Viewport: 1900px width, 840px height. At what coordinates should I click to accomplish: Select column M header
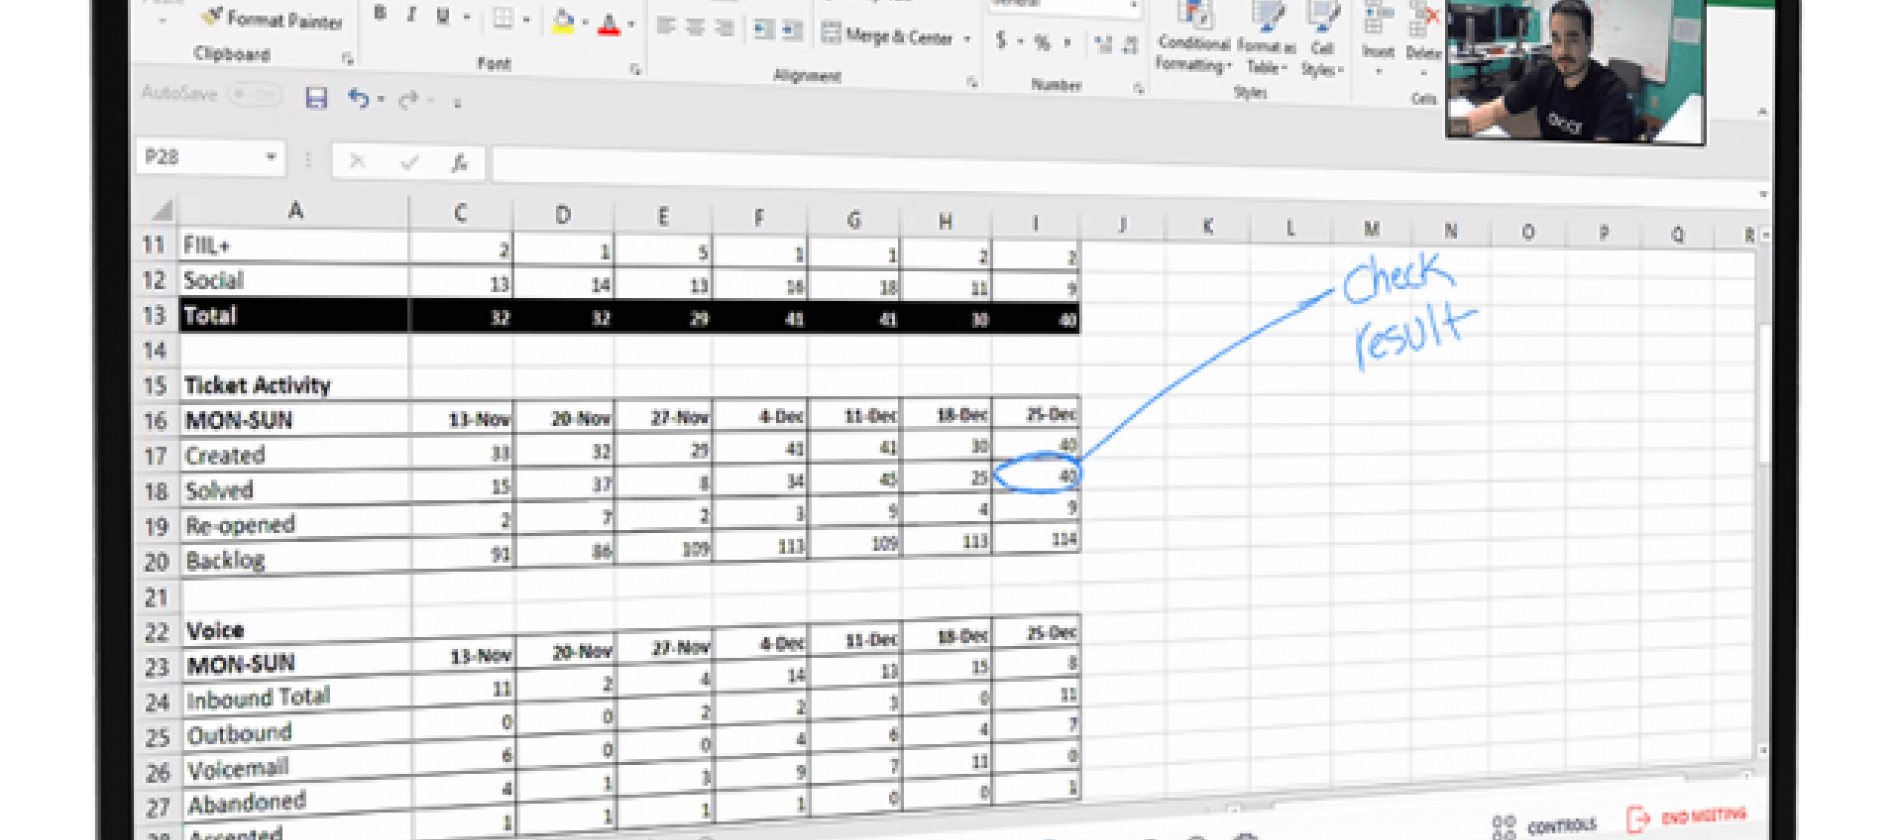point(1371,229)
